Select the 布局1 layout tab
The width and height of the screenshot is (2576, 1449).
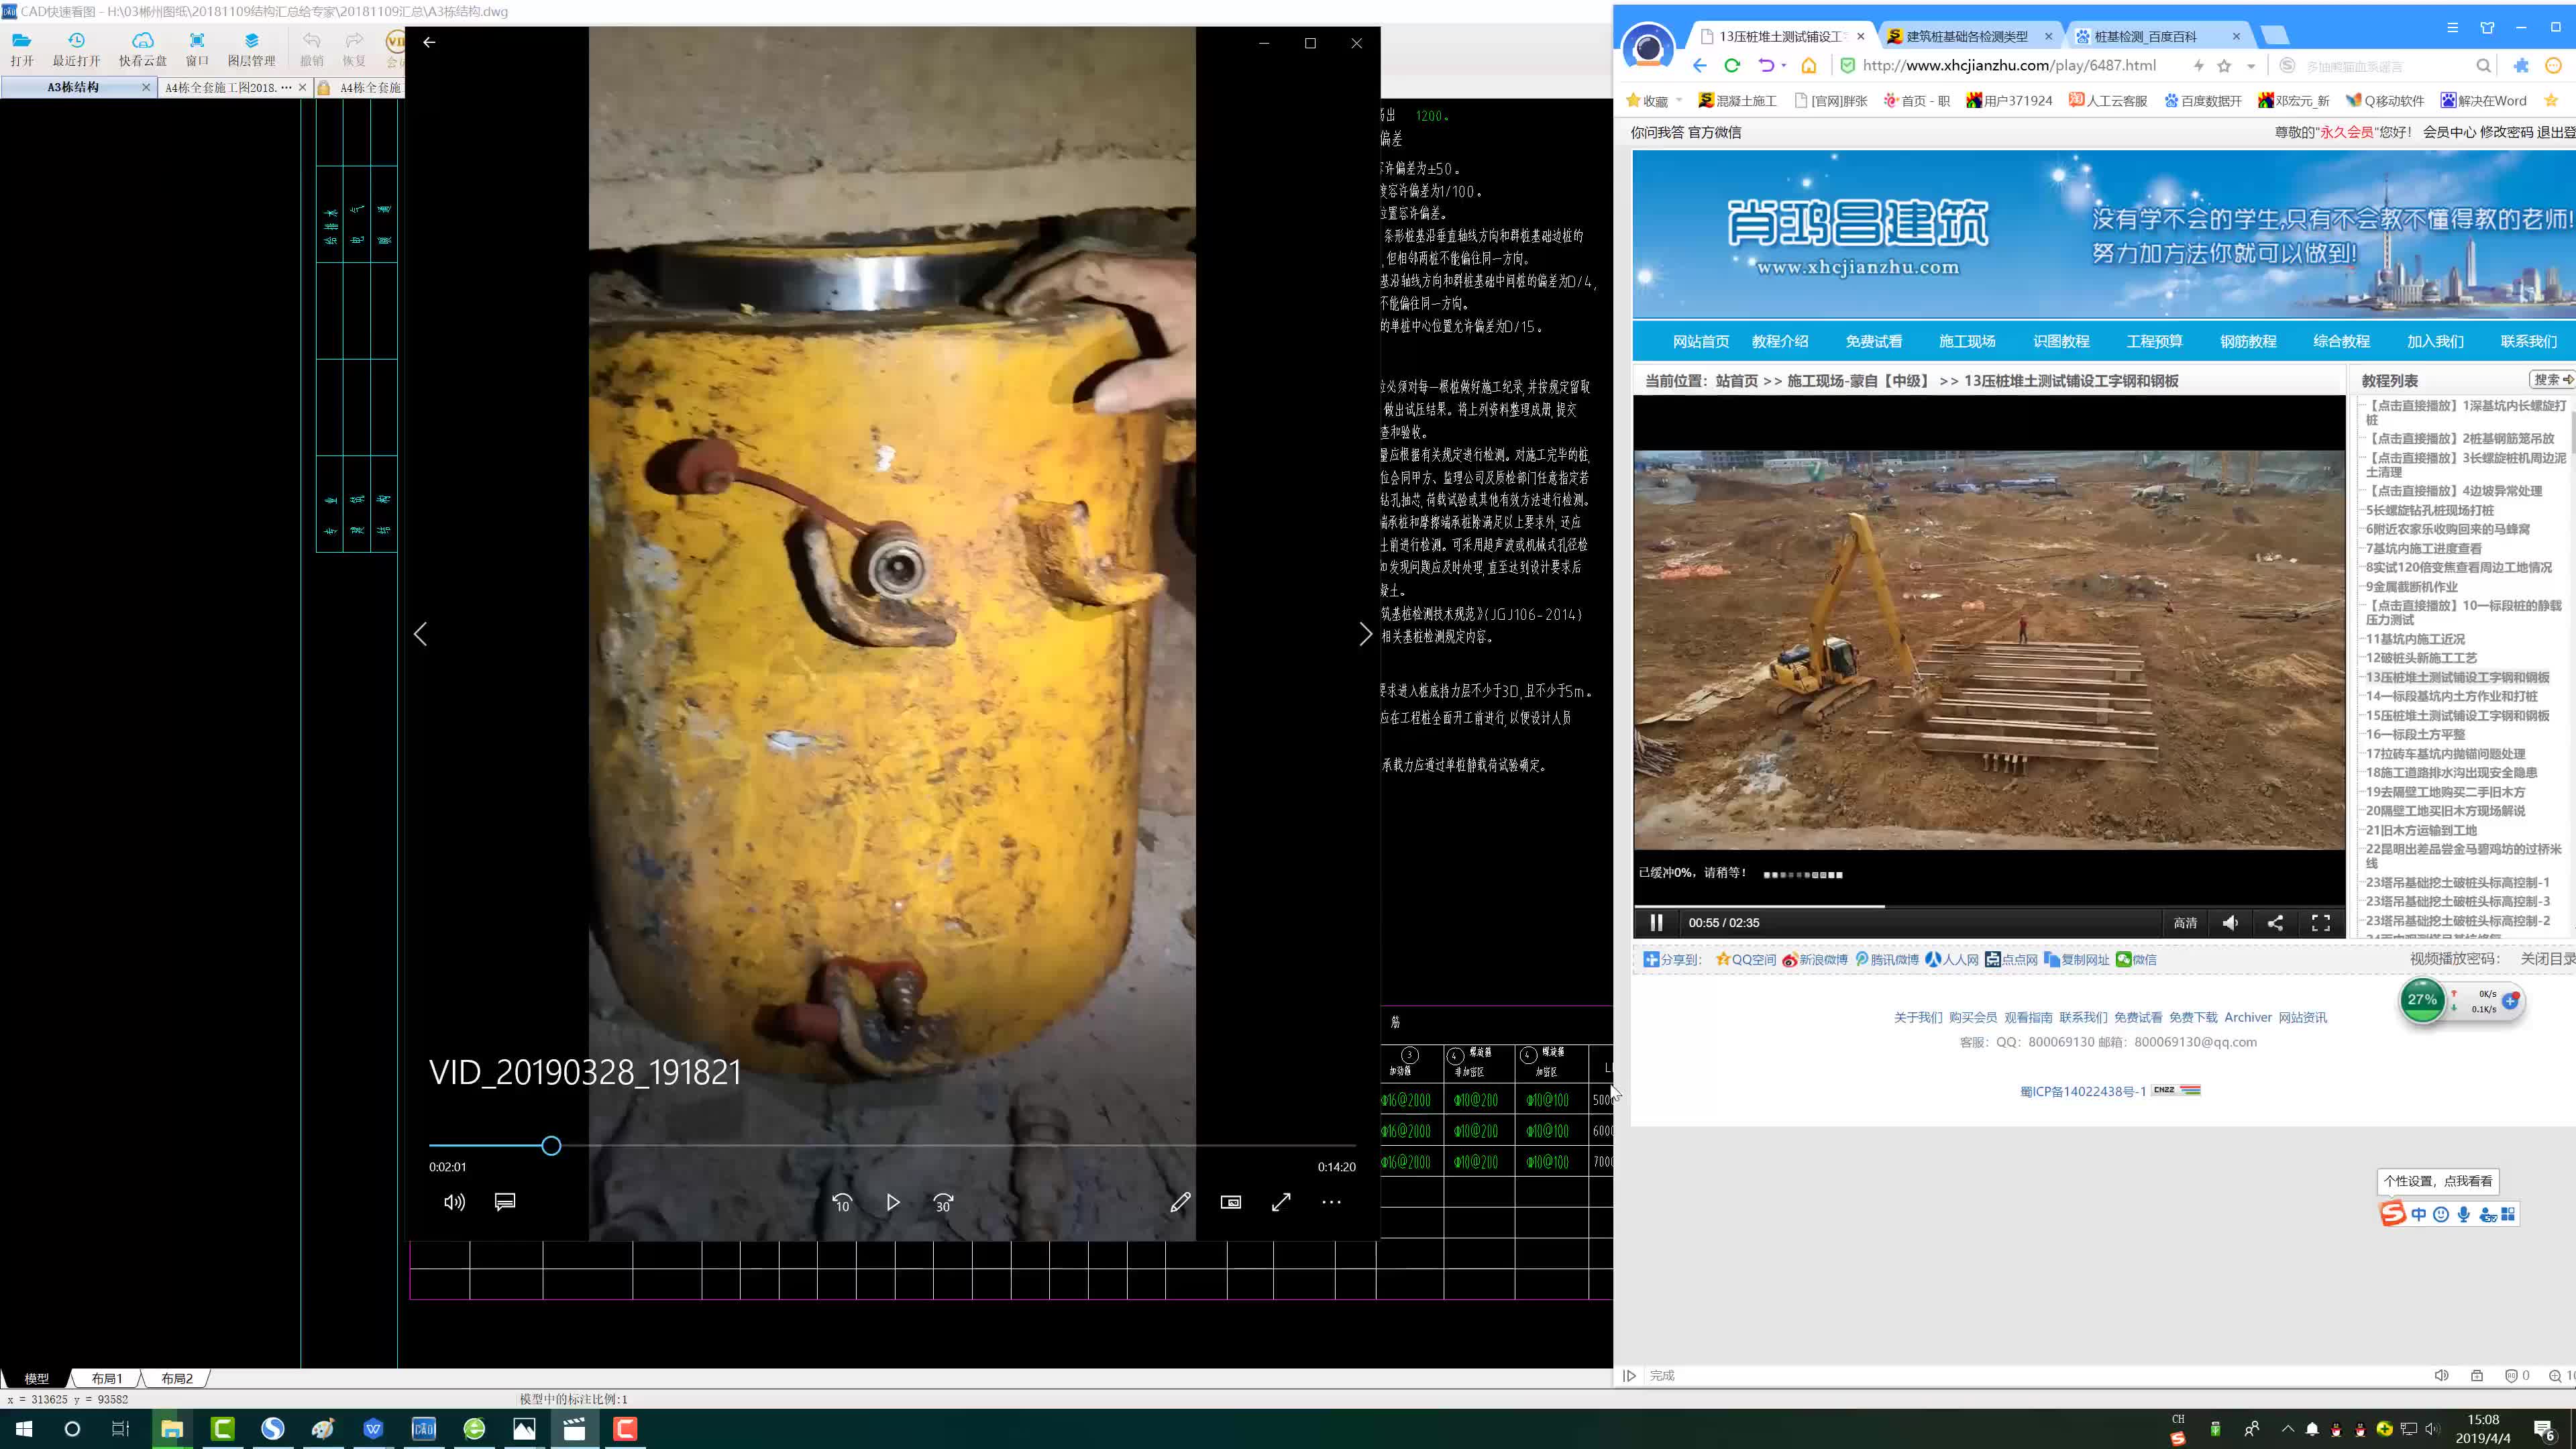pos(107,1378)
